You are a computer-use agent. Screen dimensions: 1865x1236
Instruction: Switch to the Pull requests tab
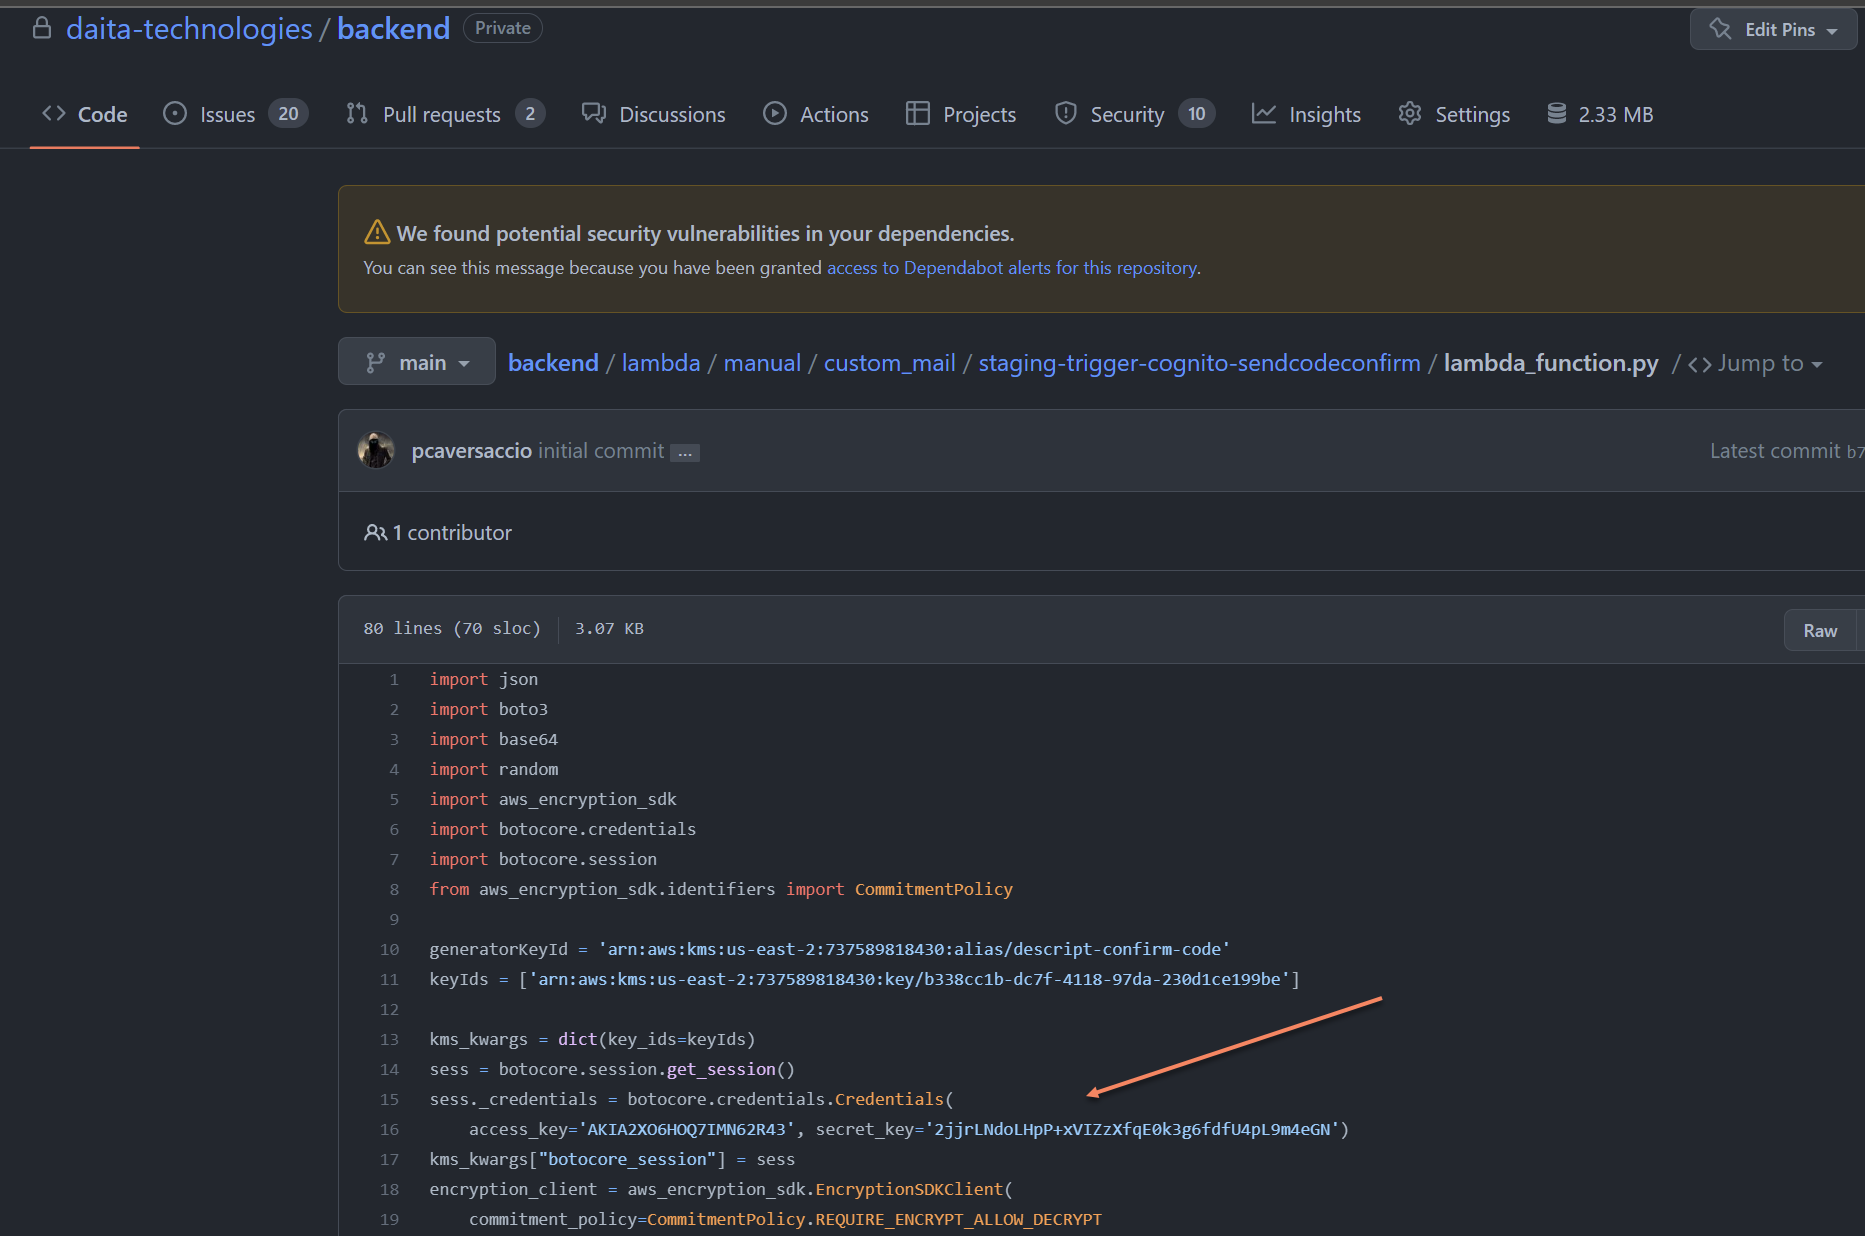pyautogui.click(x=441, y=114)
